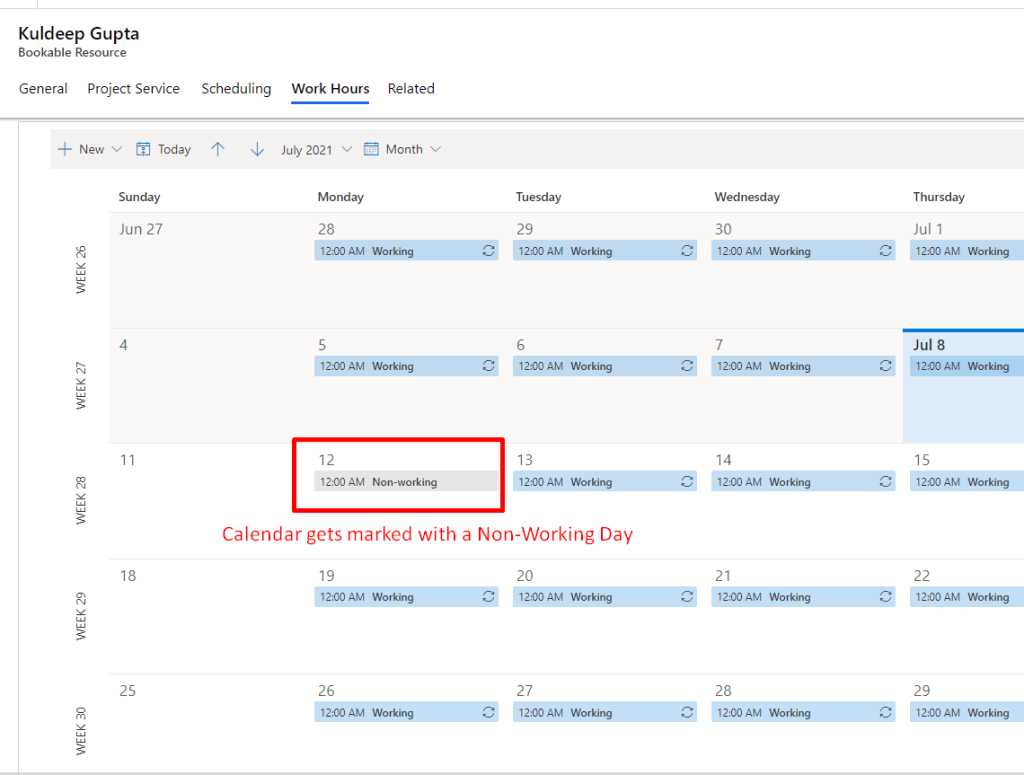The image size is (1024, 775).
Task: Click recurrence icon on Tuesday 13 event
Action: pyautogui.click(x=687, y=482)
